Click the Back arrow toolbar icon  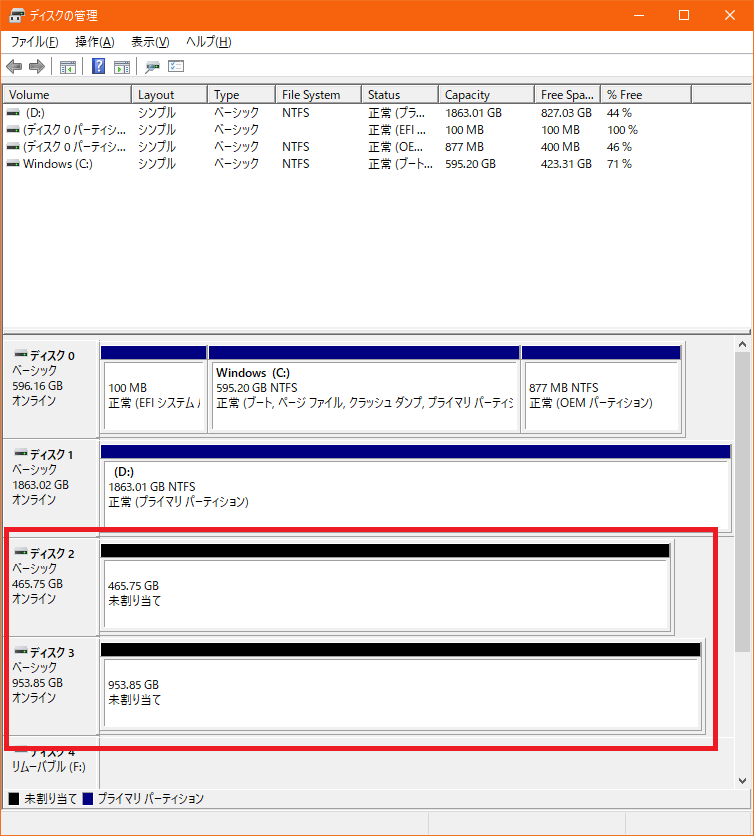point(14,67)
